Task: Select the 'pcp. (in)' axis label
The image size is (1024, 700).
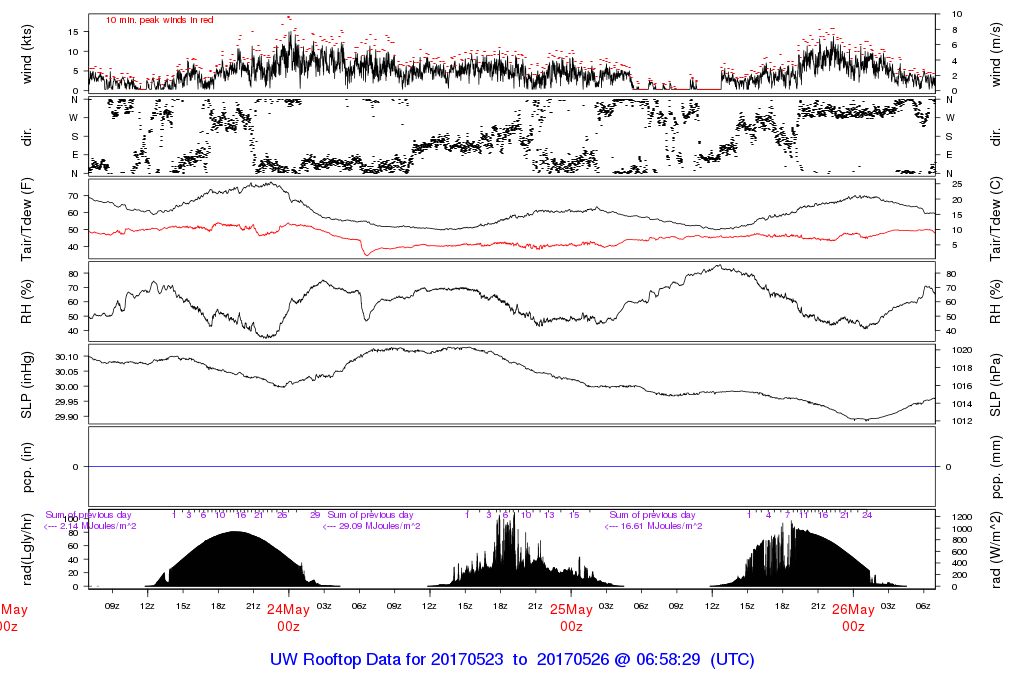Action: [27, 467]
